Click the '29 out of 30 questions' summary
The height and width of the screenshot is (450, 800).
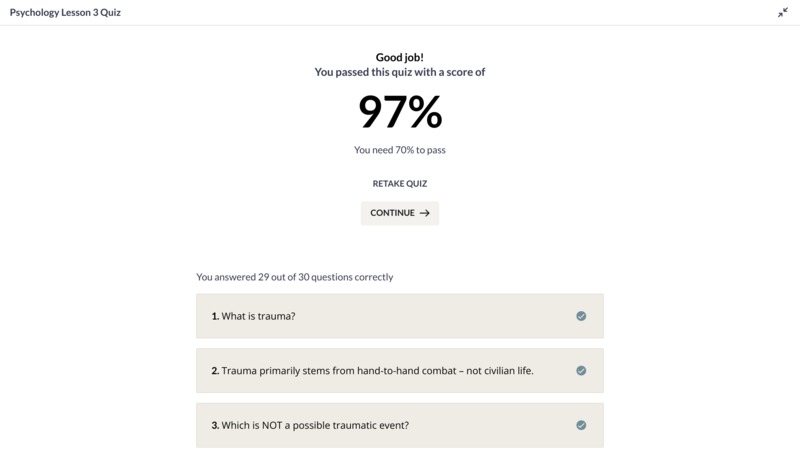click(x=295, y=277)
